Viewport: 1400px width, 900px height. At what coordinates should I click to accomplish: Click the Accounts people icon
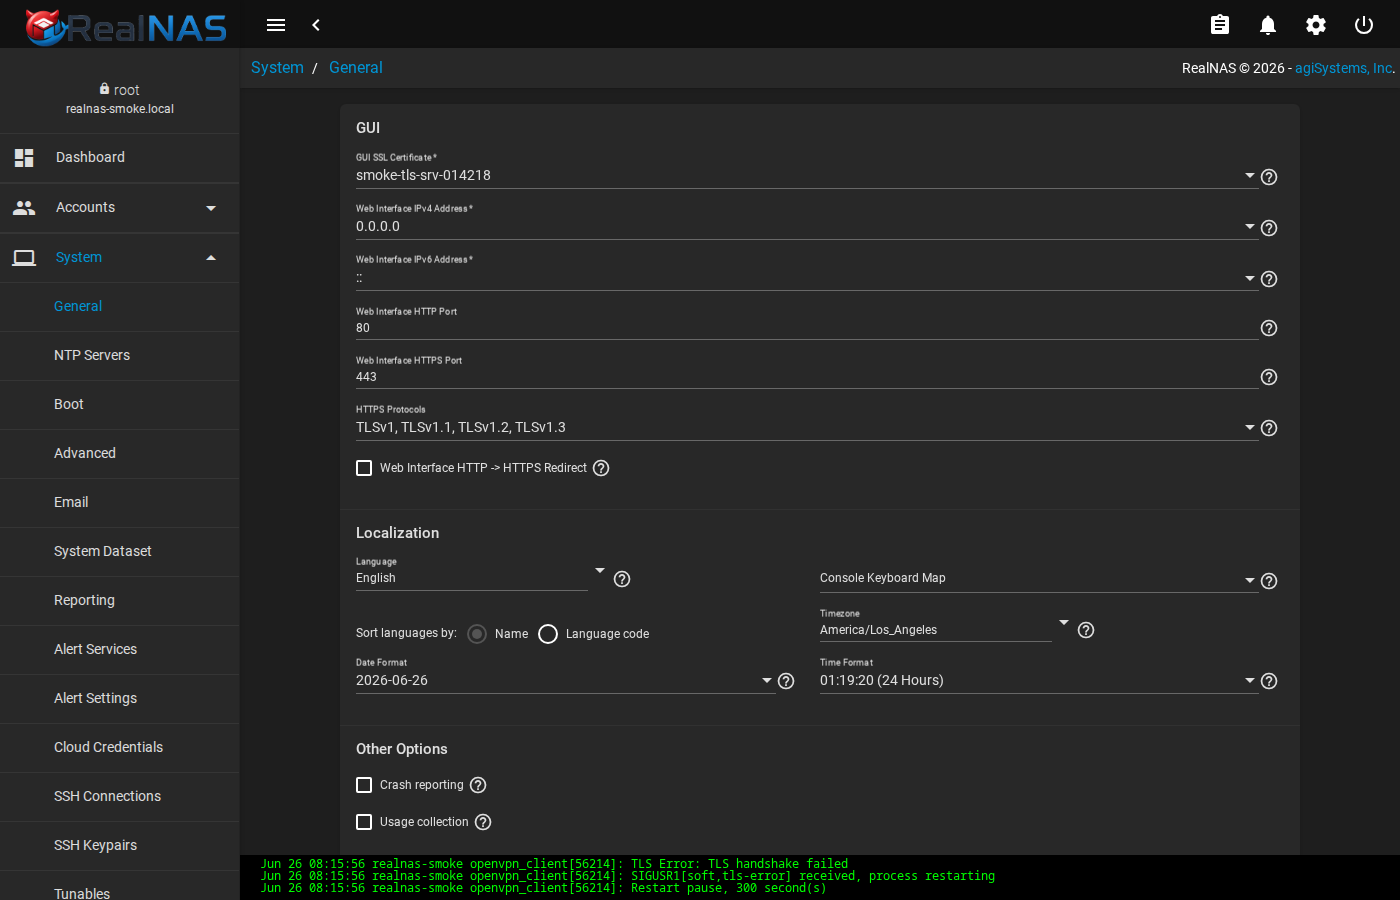click(x=24, y=208)
